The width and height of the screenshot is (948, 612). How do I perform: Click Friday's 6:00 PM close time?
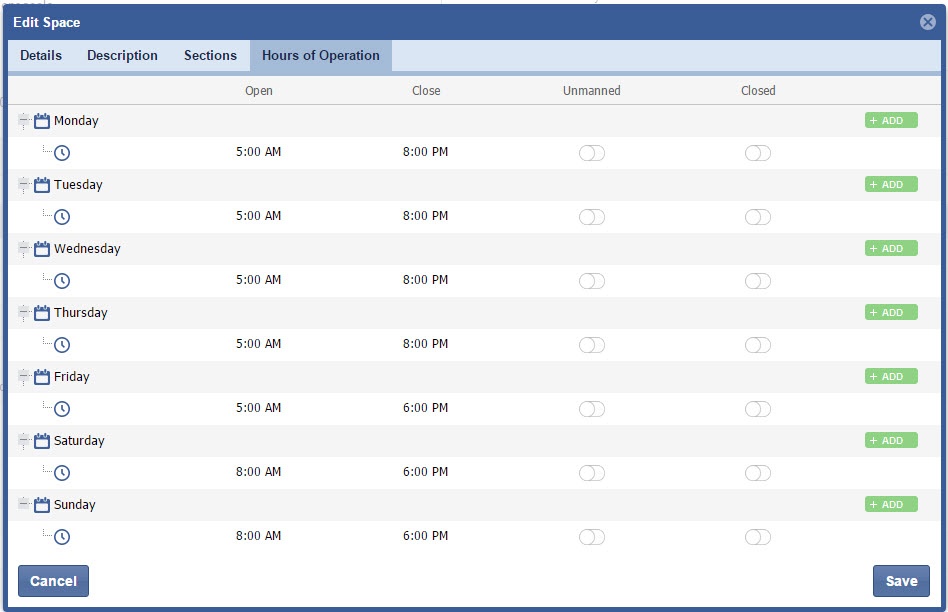point(425,408)
